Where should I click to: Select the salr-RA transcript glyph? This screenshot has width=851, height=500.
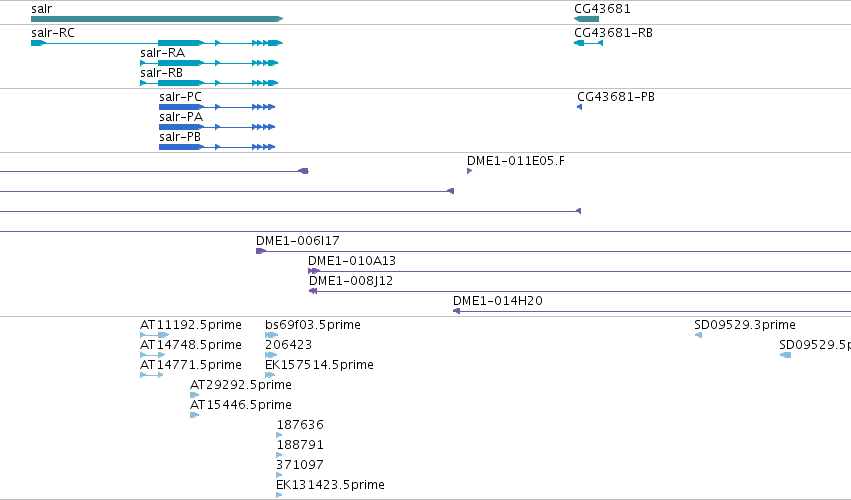209,63
